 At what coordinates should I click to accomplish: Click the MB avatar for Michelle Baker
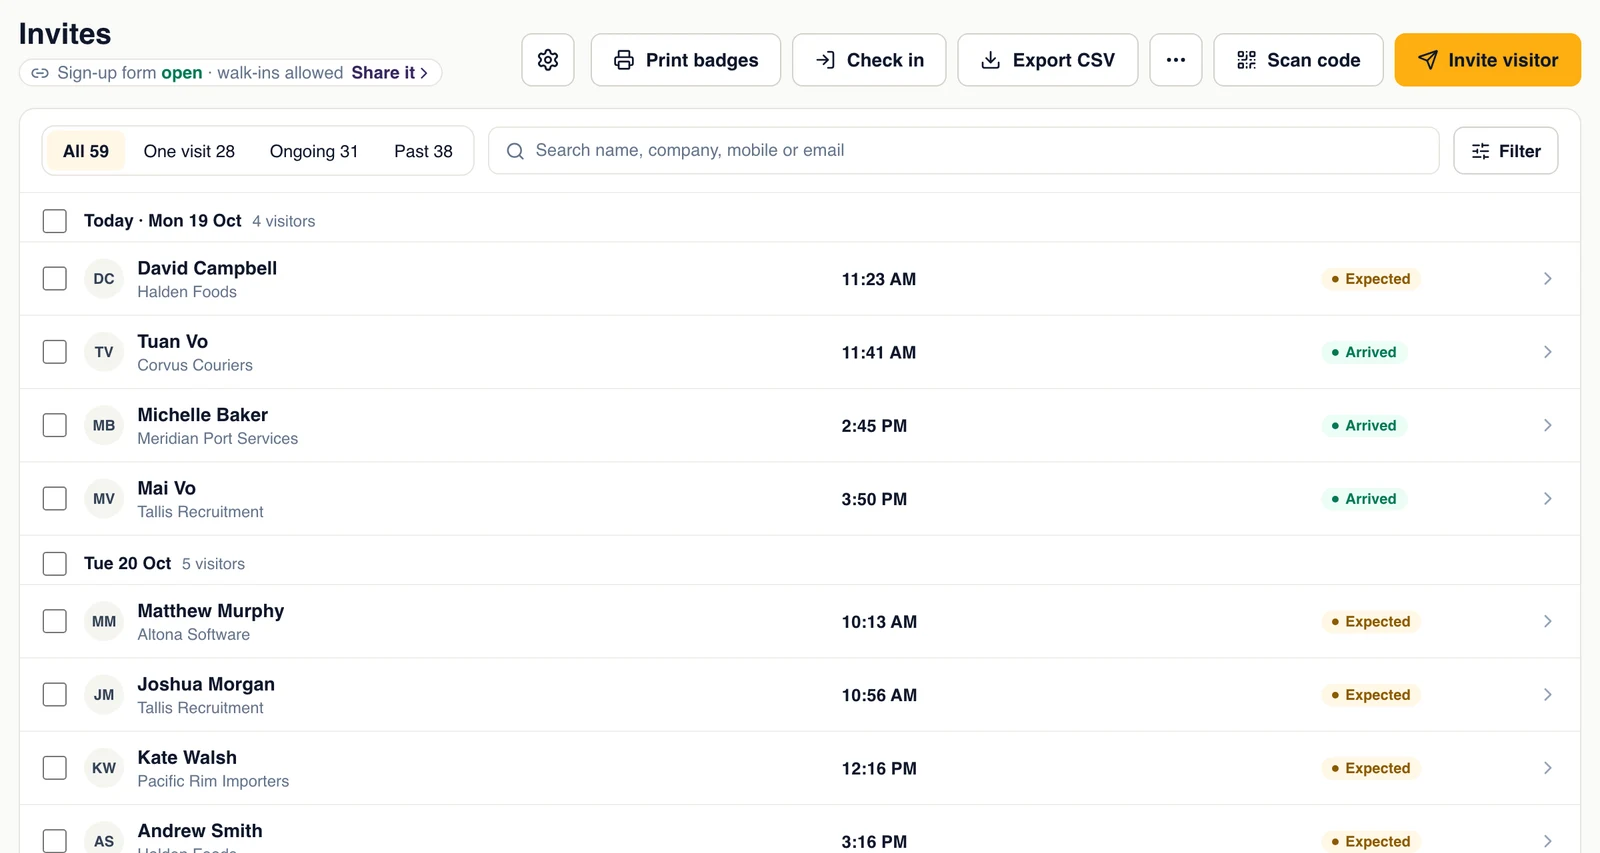(104, 425)
